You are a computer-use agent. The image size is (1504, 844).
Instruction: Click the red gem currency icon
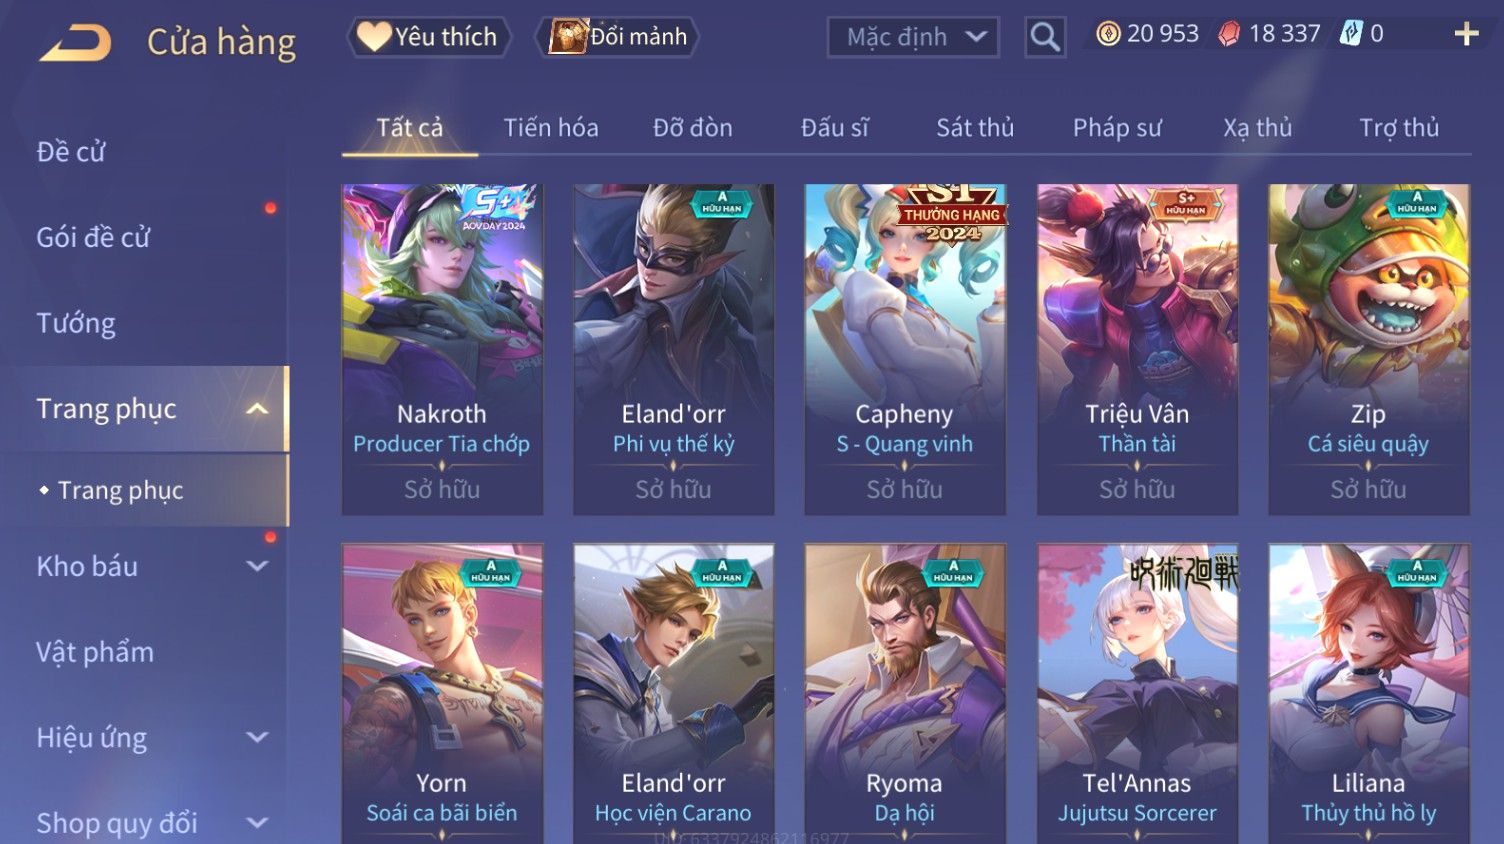pyautogui.click(x=1229, y=34)
